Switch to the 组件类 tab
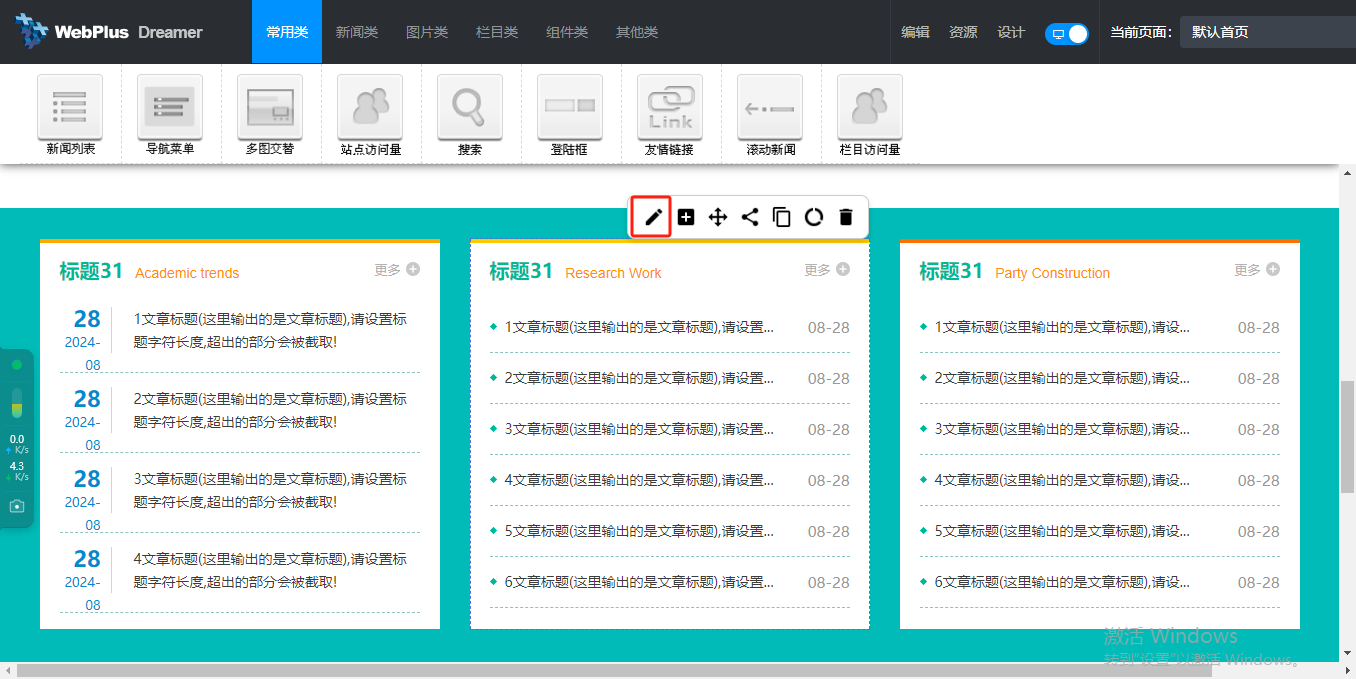The height and width of the screenshot is (679, 1356). click(x=567, y=32)
